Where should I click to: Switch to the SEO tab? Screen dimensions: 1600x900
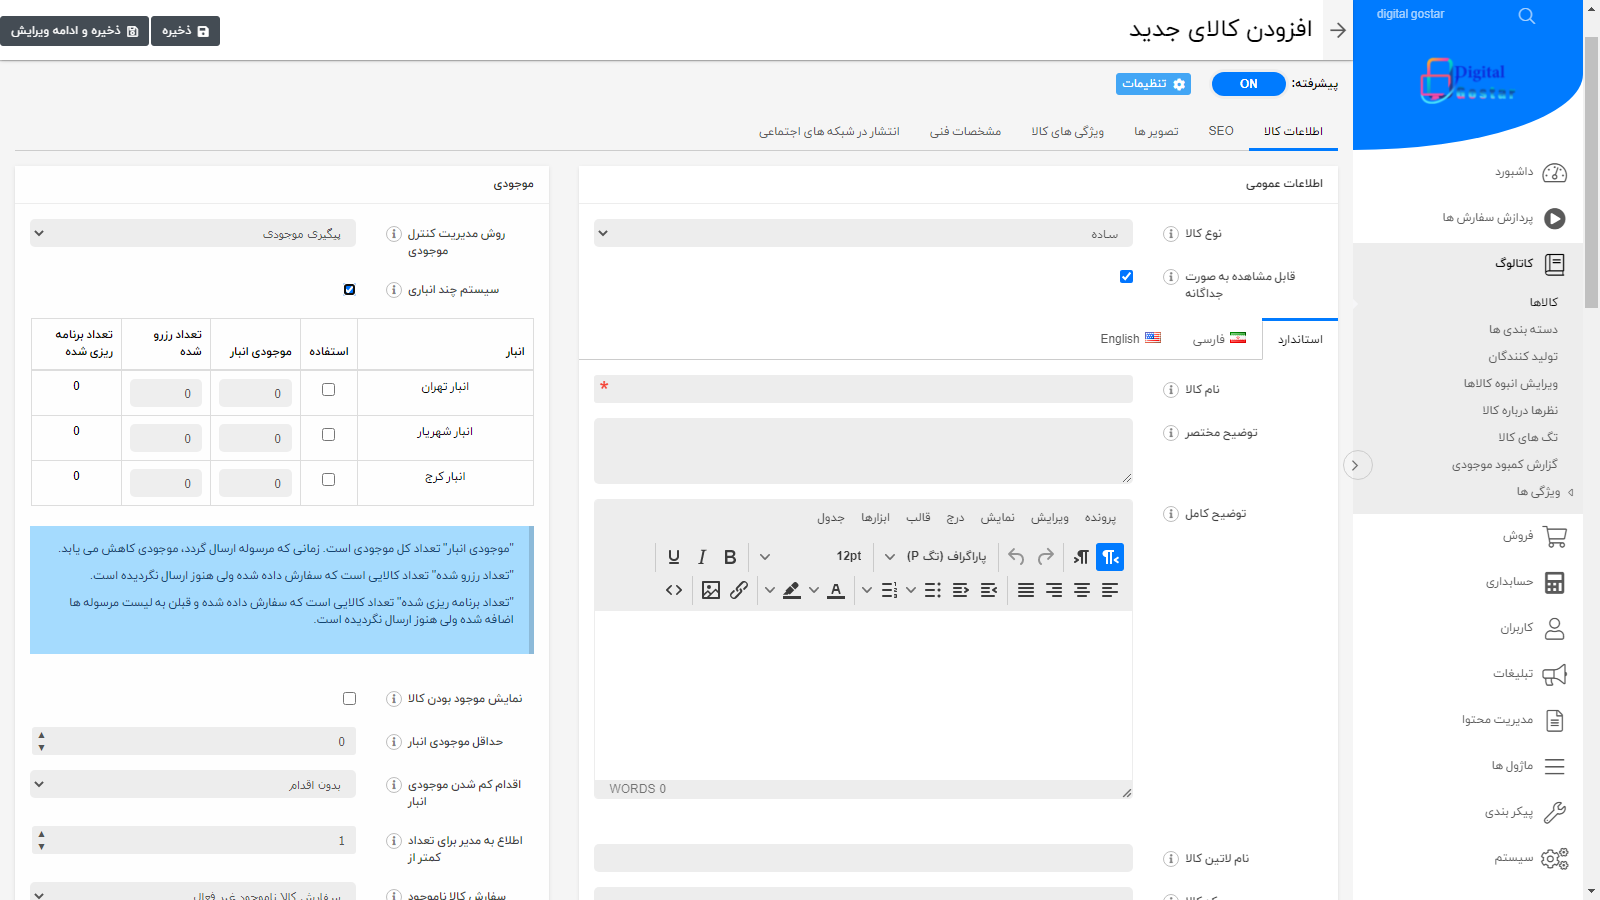(x=1221, y=131)
